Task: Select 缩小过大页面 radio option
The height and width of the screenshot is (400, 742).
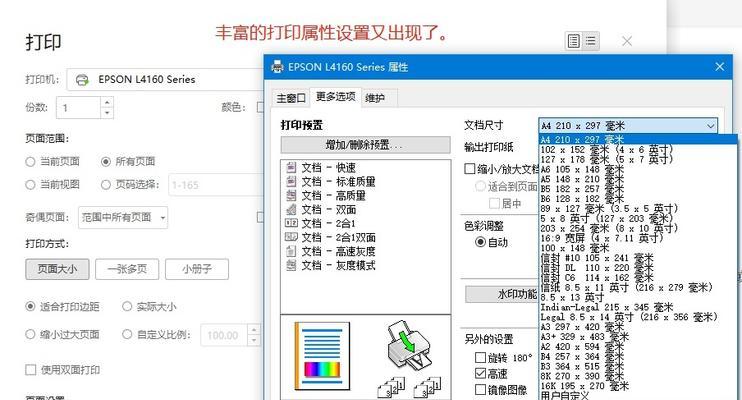Action: [x=30, y=335]
